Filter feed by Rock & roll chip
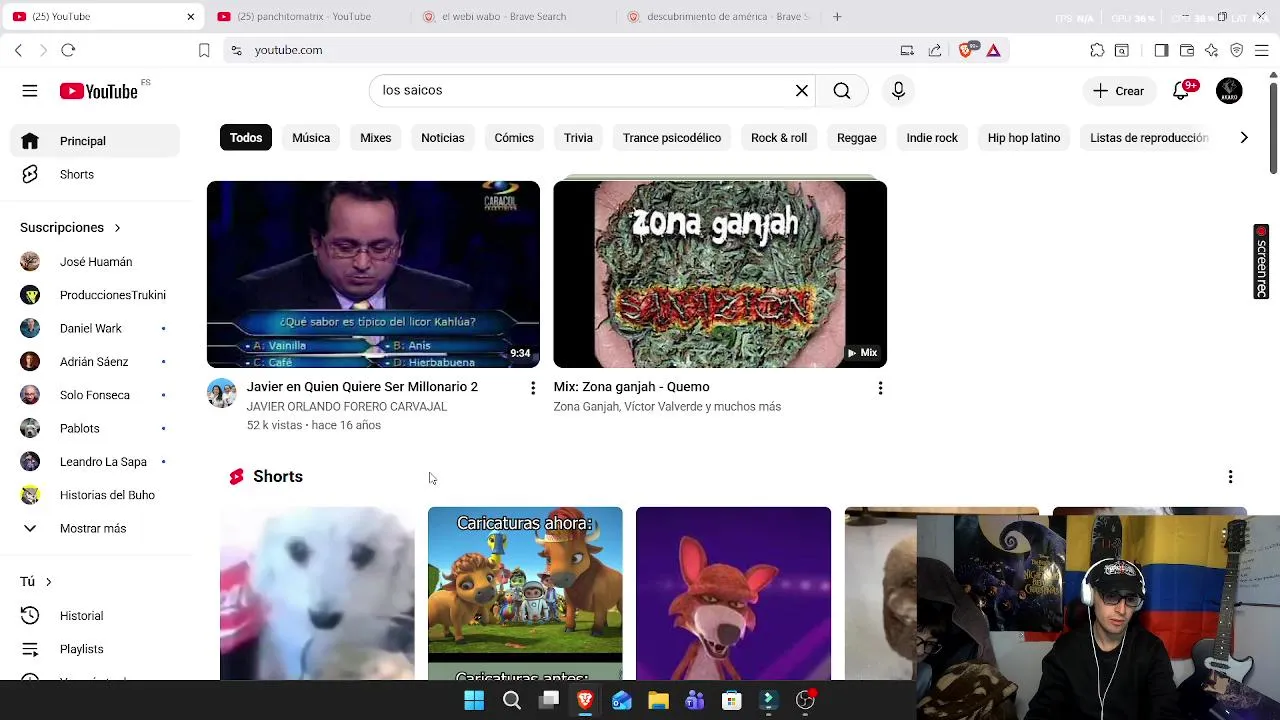 point(779,138)
